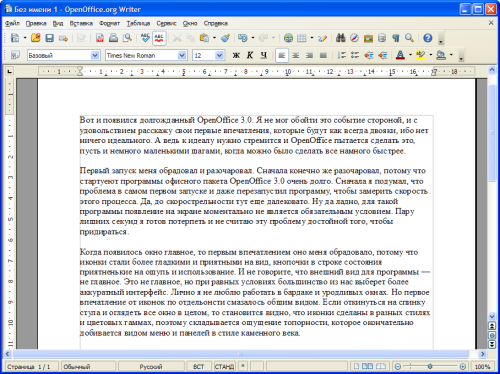
Task: Open page preview with magnifier page icon
Action: 127,38
